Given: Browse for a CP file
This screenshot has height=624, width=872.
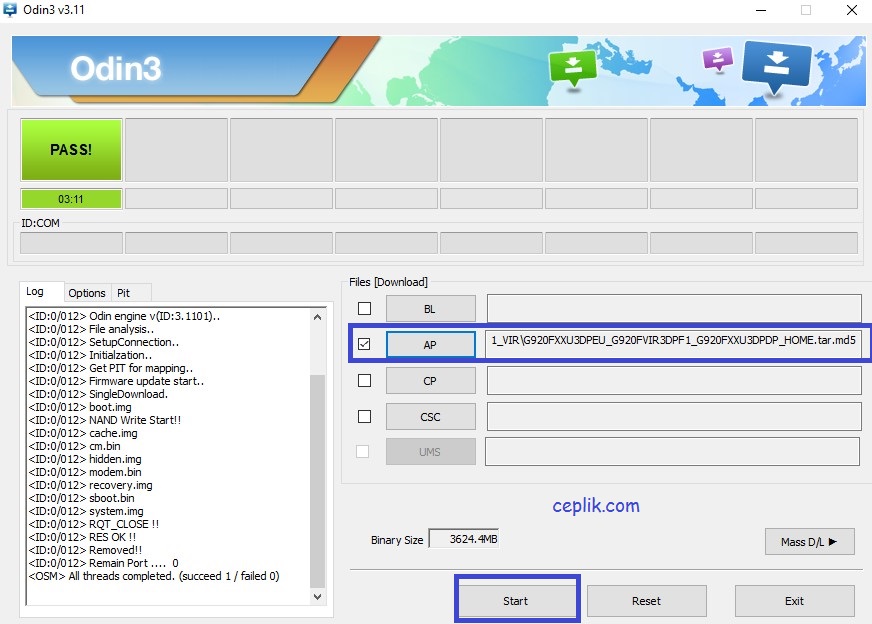Looking at the screenshot, I should point(430,381).
